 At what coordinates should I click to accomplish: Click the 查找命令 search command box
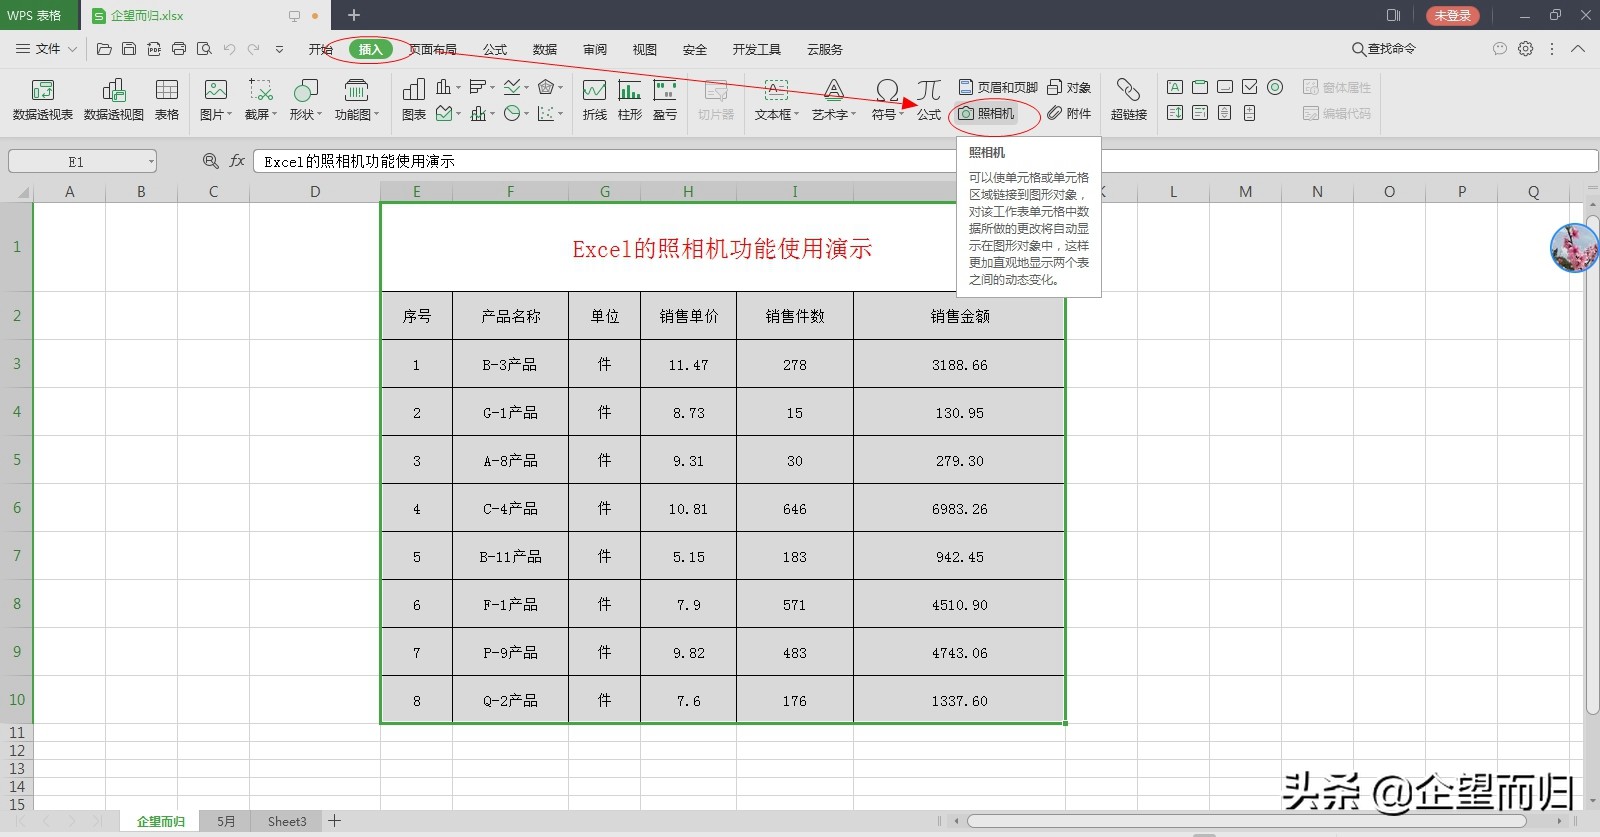pos(1384,48)
